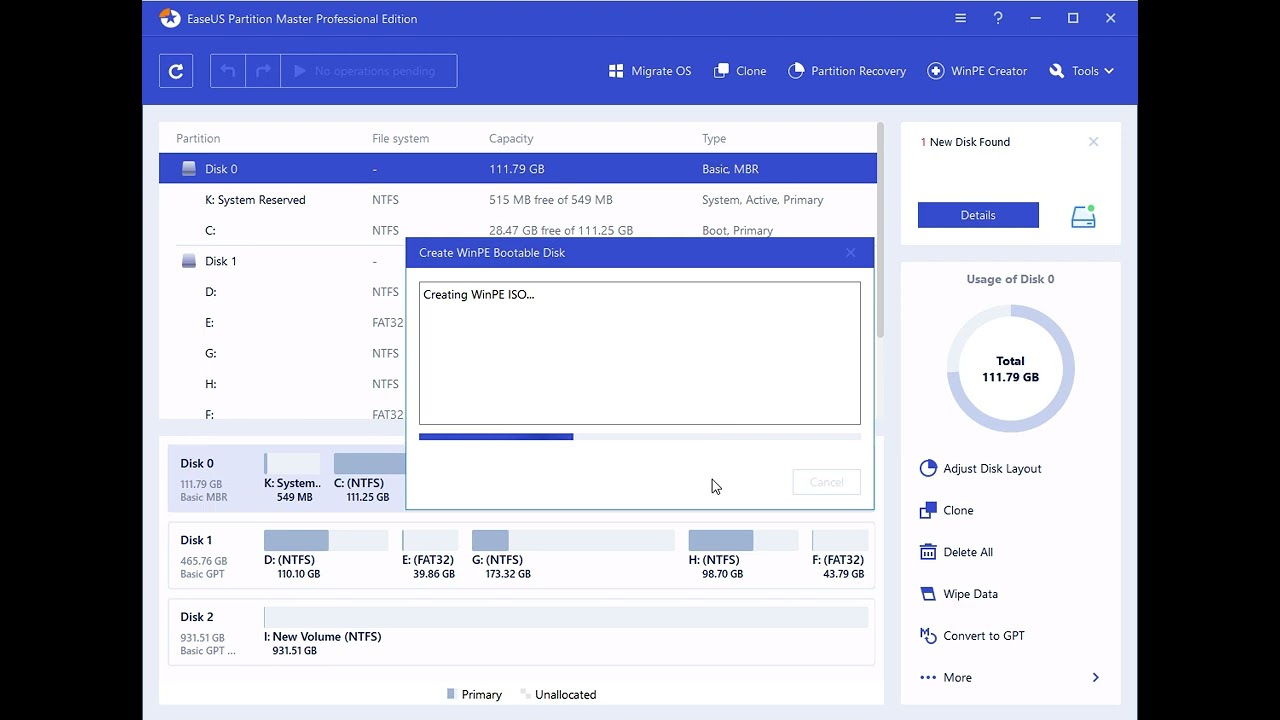Click the partition list vertical scrollbar
This screenshot has height=720, width=1280.
880,230
